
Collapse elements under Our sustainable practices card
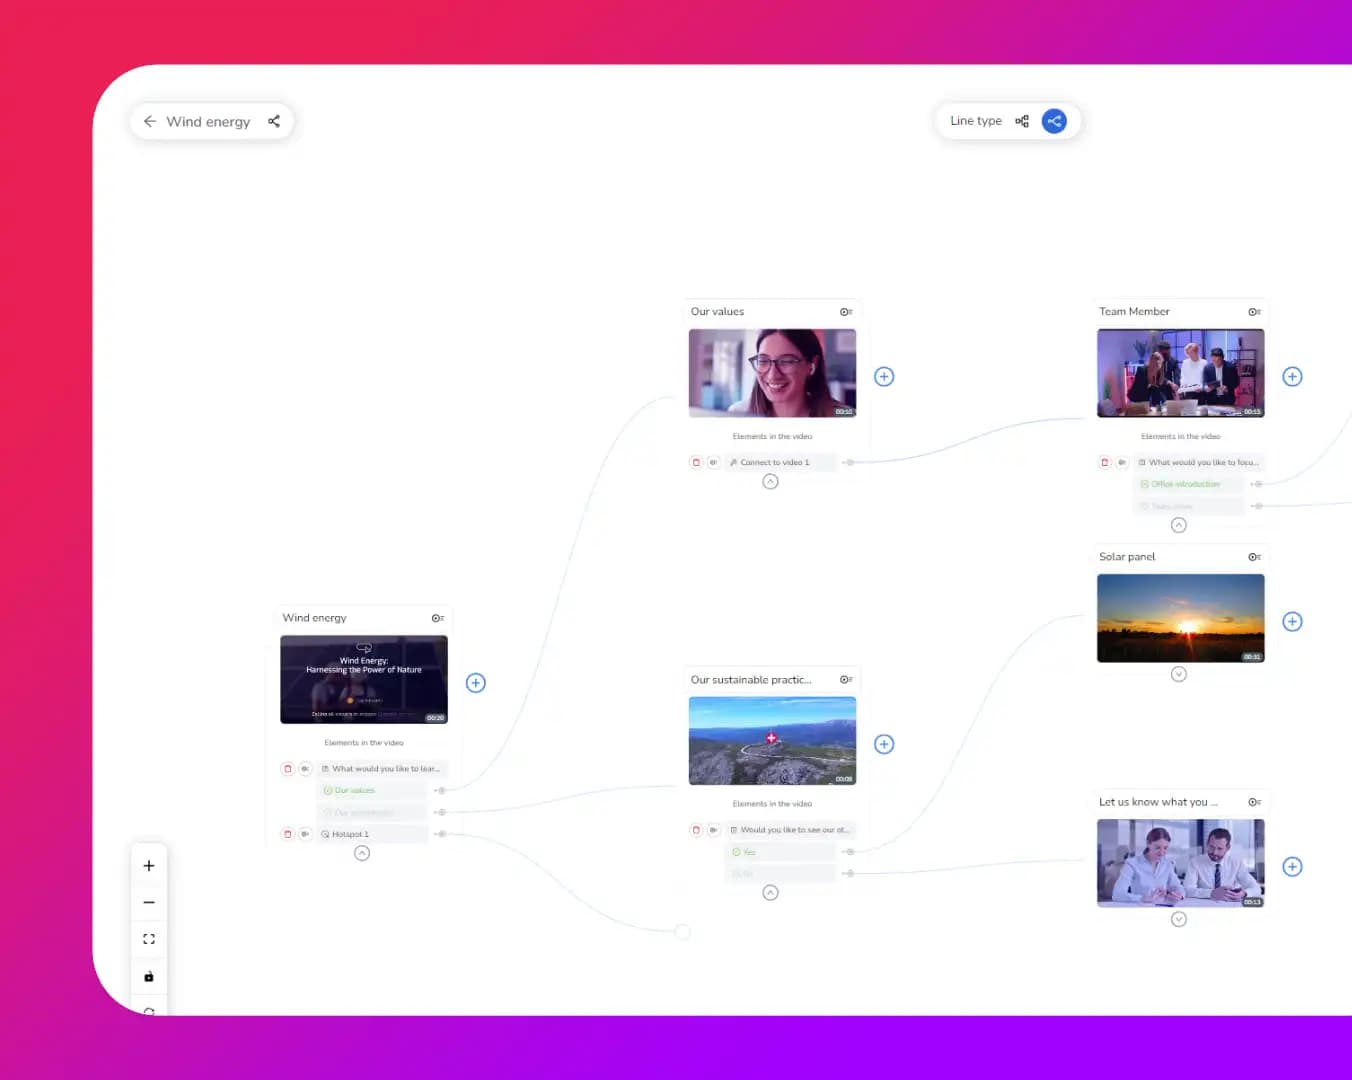[x=770, y=892]
